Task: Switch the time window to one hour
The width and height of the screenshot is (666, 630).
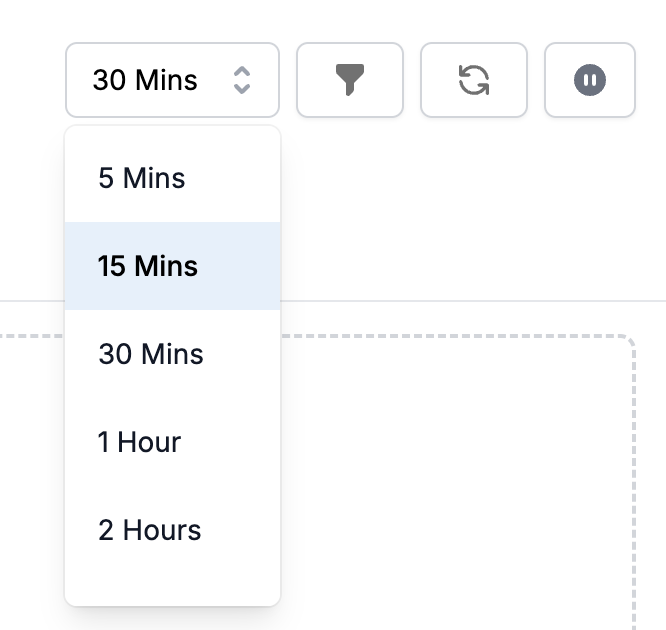Action: [172, 442]
